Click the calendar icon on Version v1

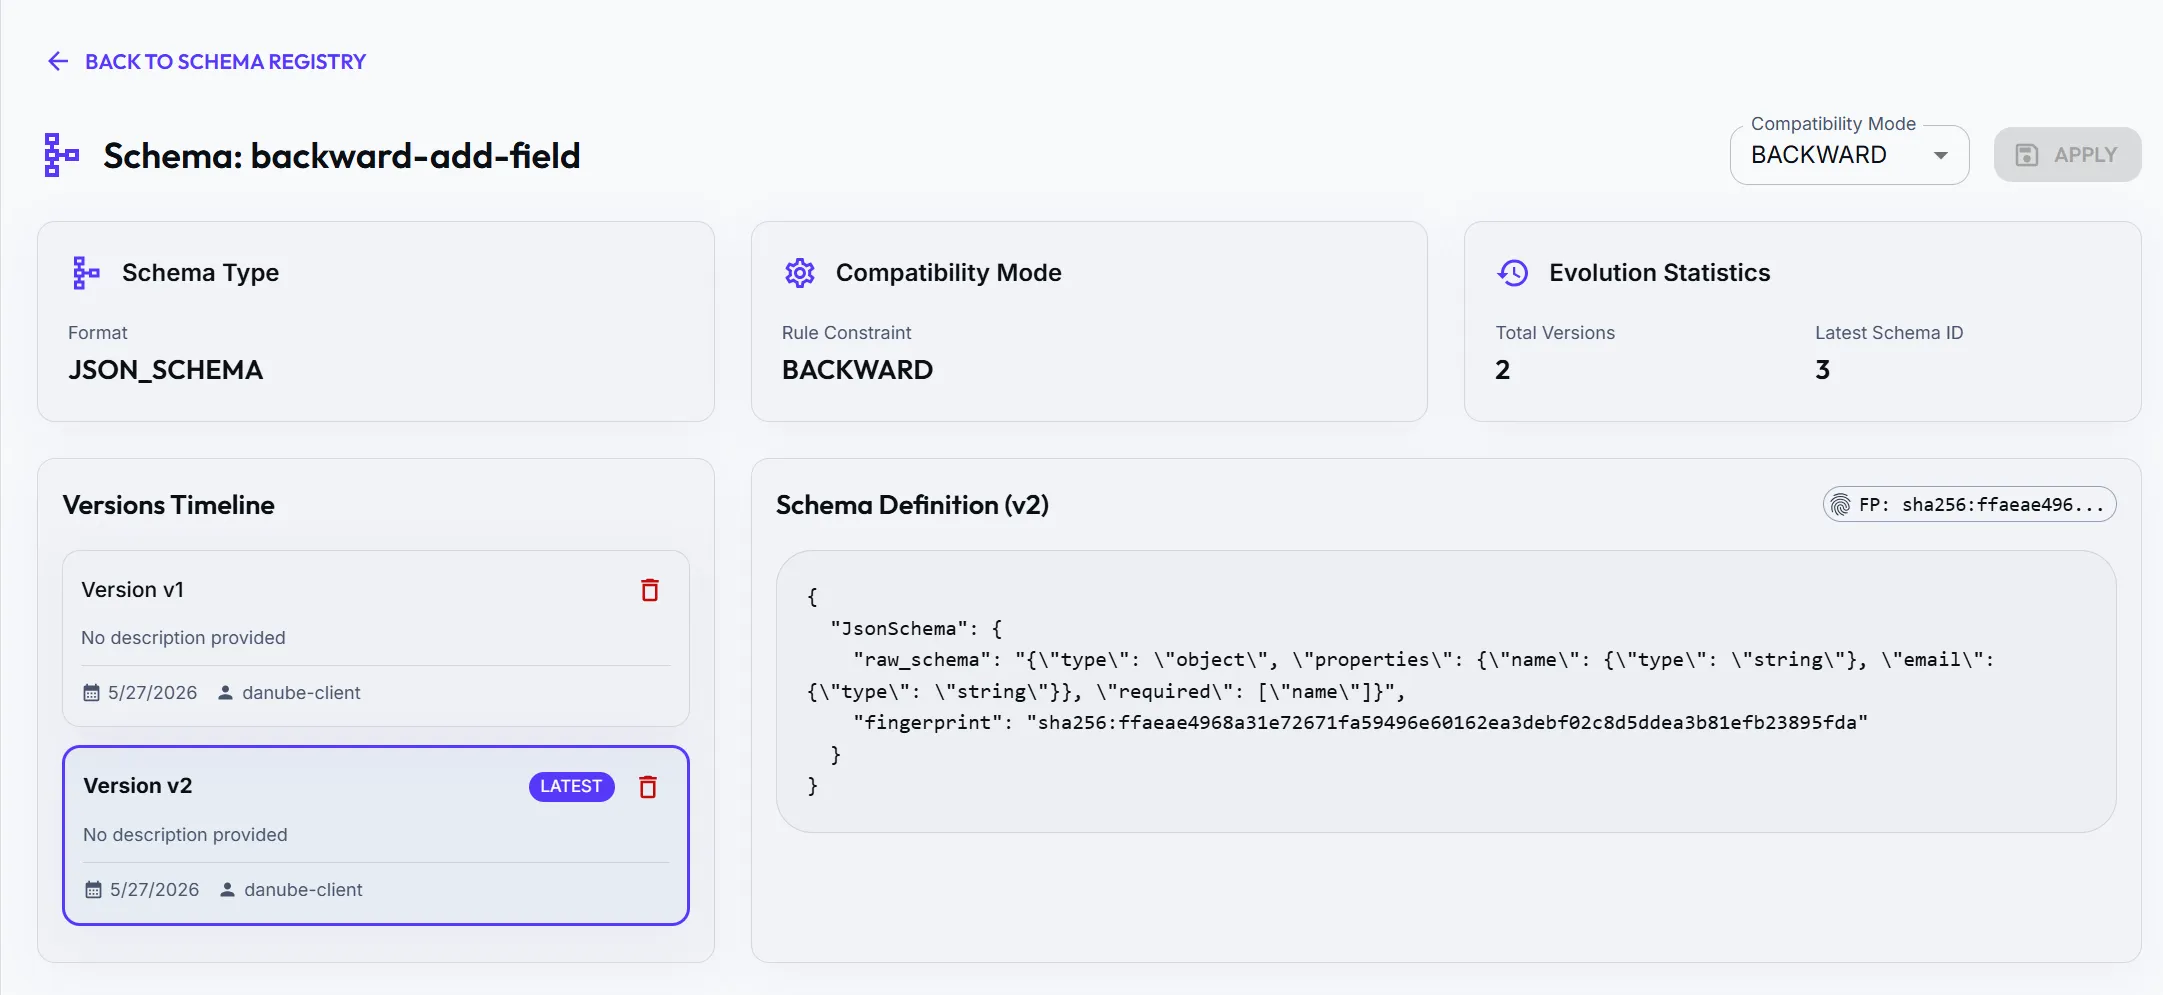[x=91, y=693]
